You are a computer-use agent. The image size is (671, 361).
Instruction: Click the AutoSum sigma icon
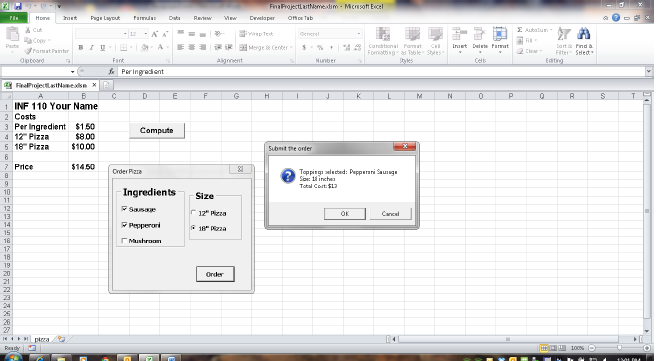click(520, 30)
